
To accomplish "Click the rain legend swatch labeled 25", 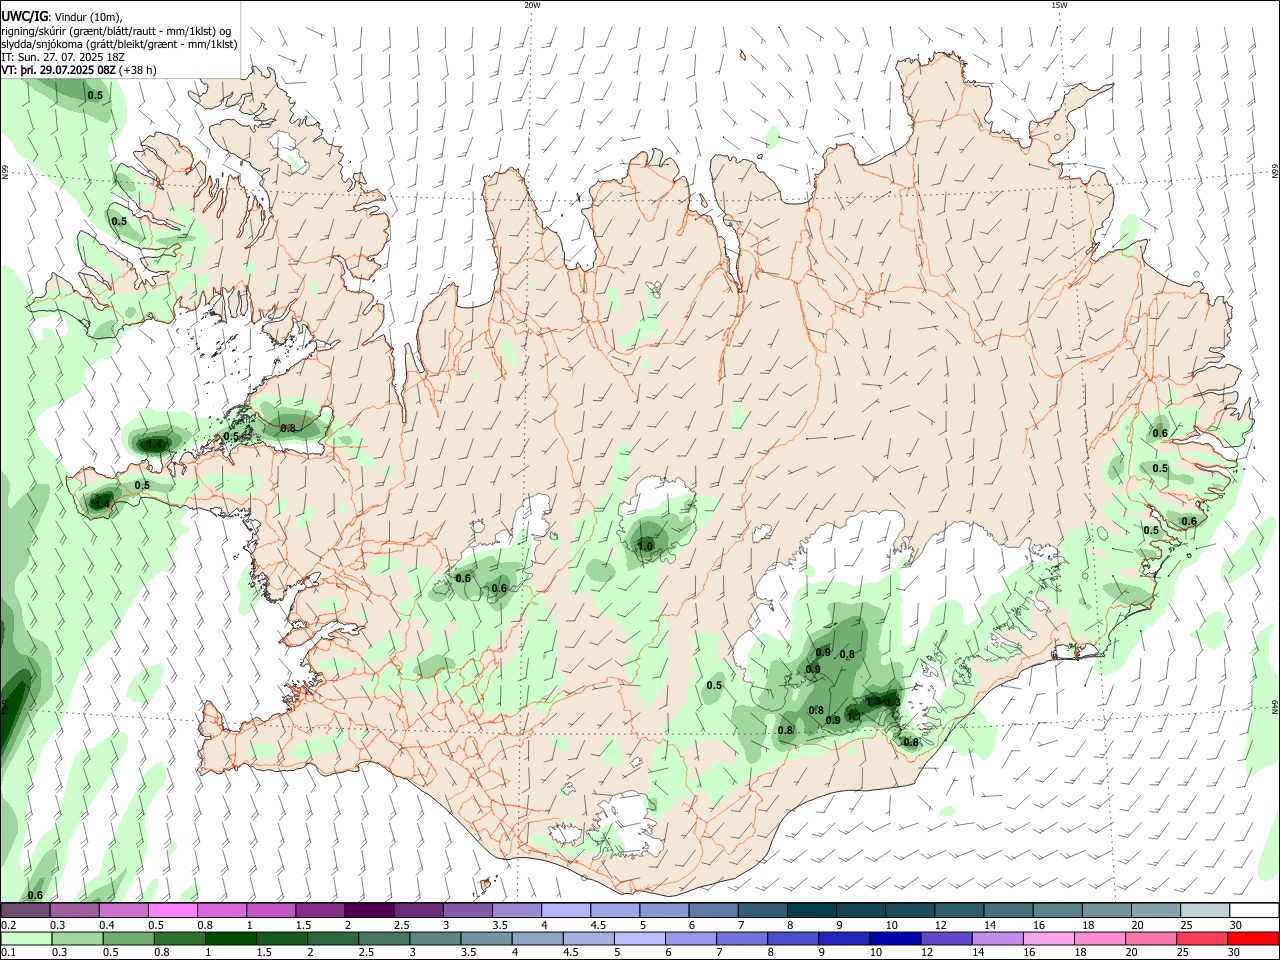I will click(x=1202, y=938).
